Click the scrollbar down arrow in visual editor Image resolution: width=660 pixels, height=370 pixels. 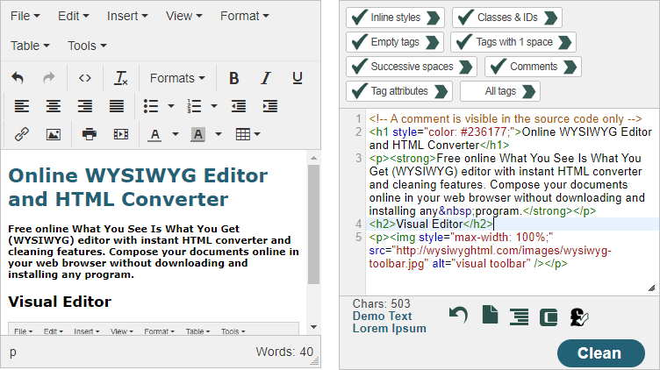pos(314,327)
